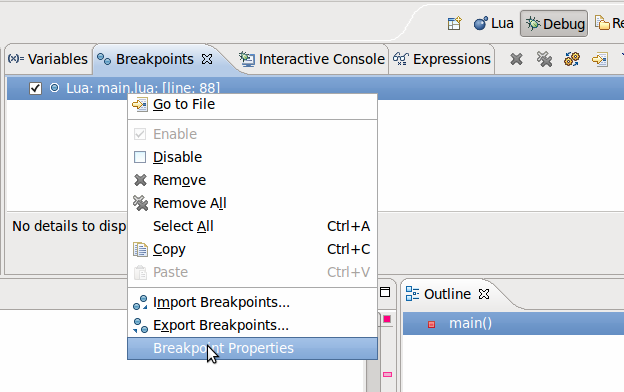Choose Import Breakpoints... menu entry
624x392 pixels.
coord(252,302)
